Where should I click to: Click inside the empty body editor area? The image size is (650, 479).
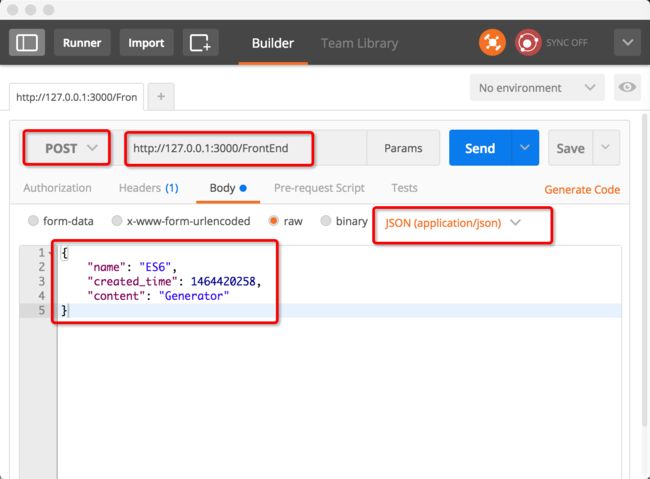click(339, 398)
